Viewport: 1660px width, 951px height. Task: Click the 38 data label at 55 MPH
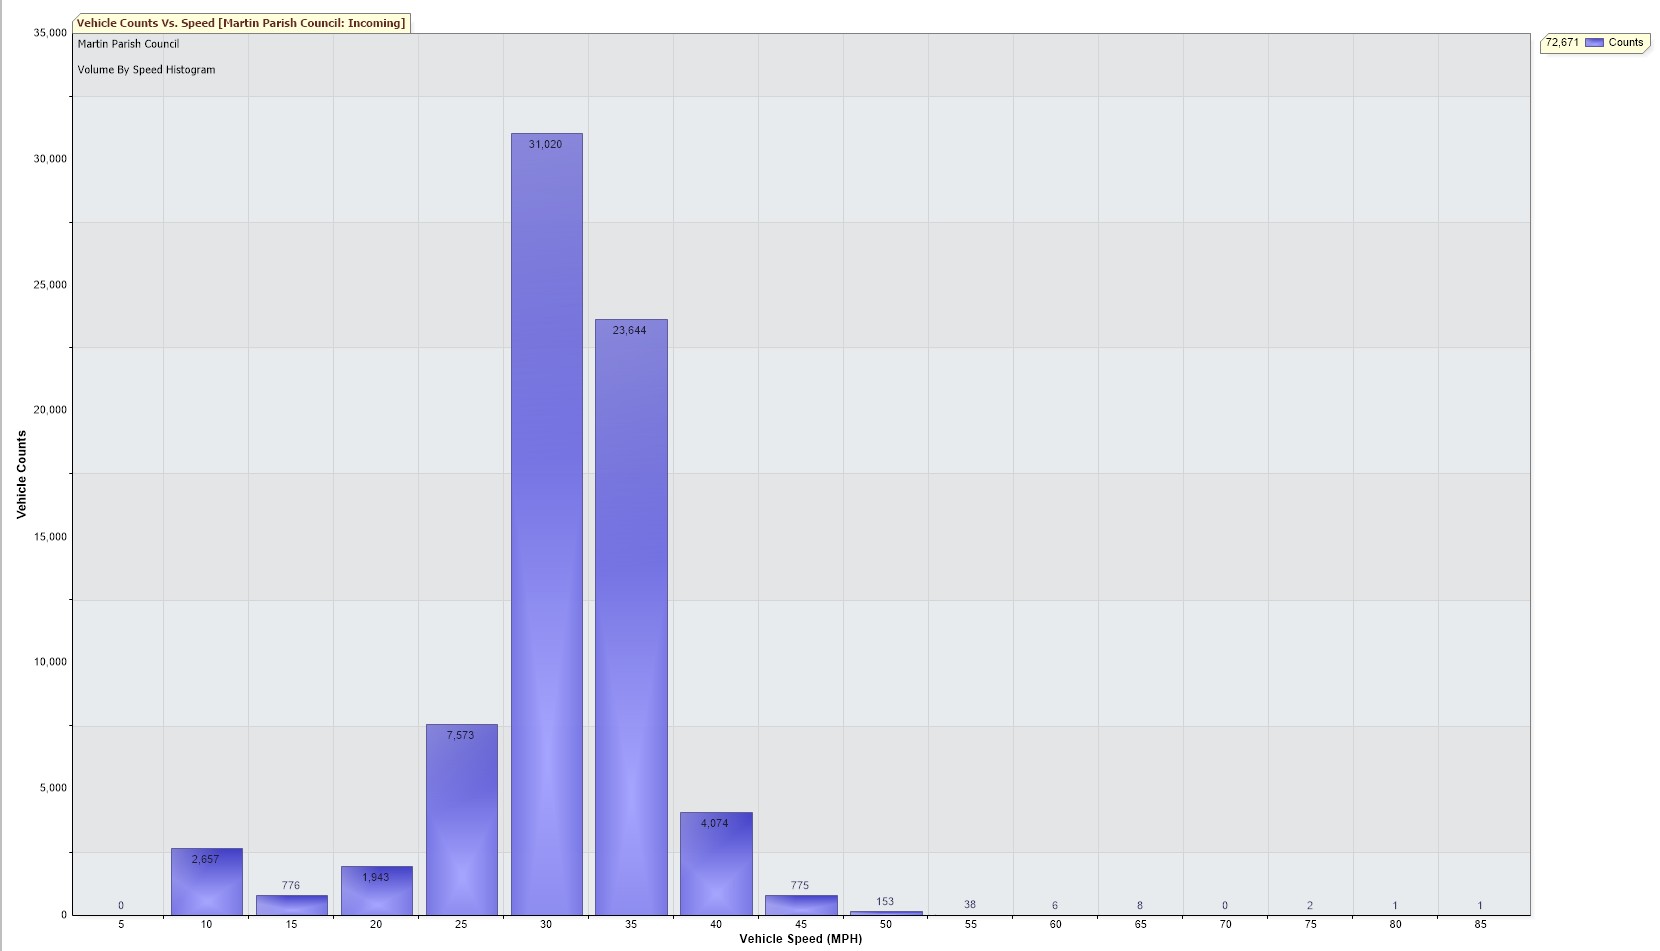tap(970, 904)
